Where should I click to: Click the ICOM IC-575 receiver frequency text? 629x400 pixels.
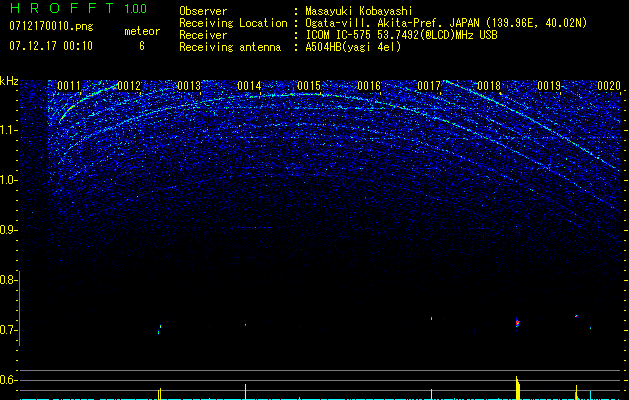point(401,35)
